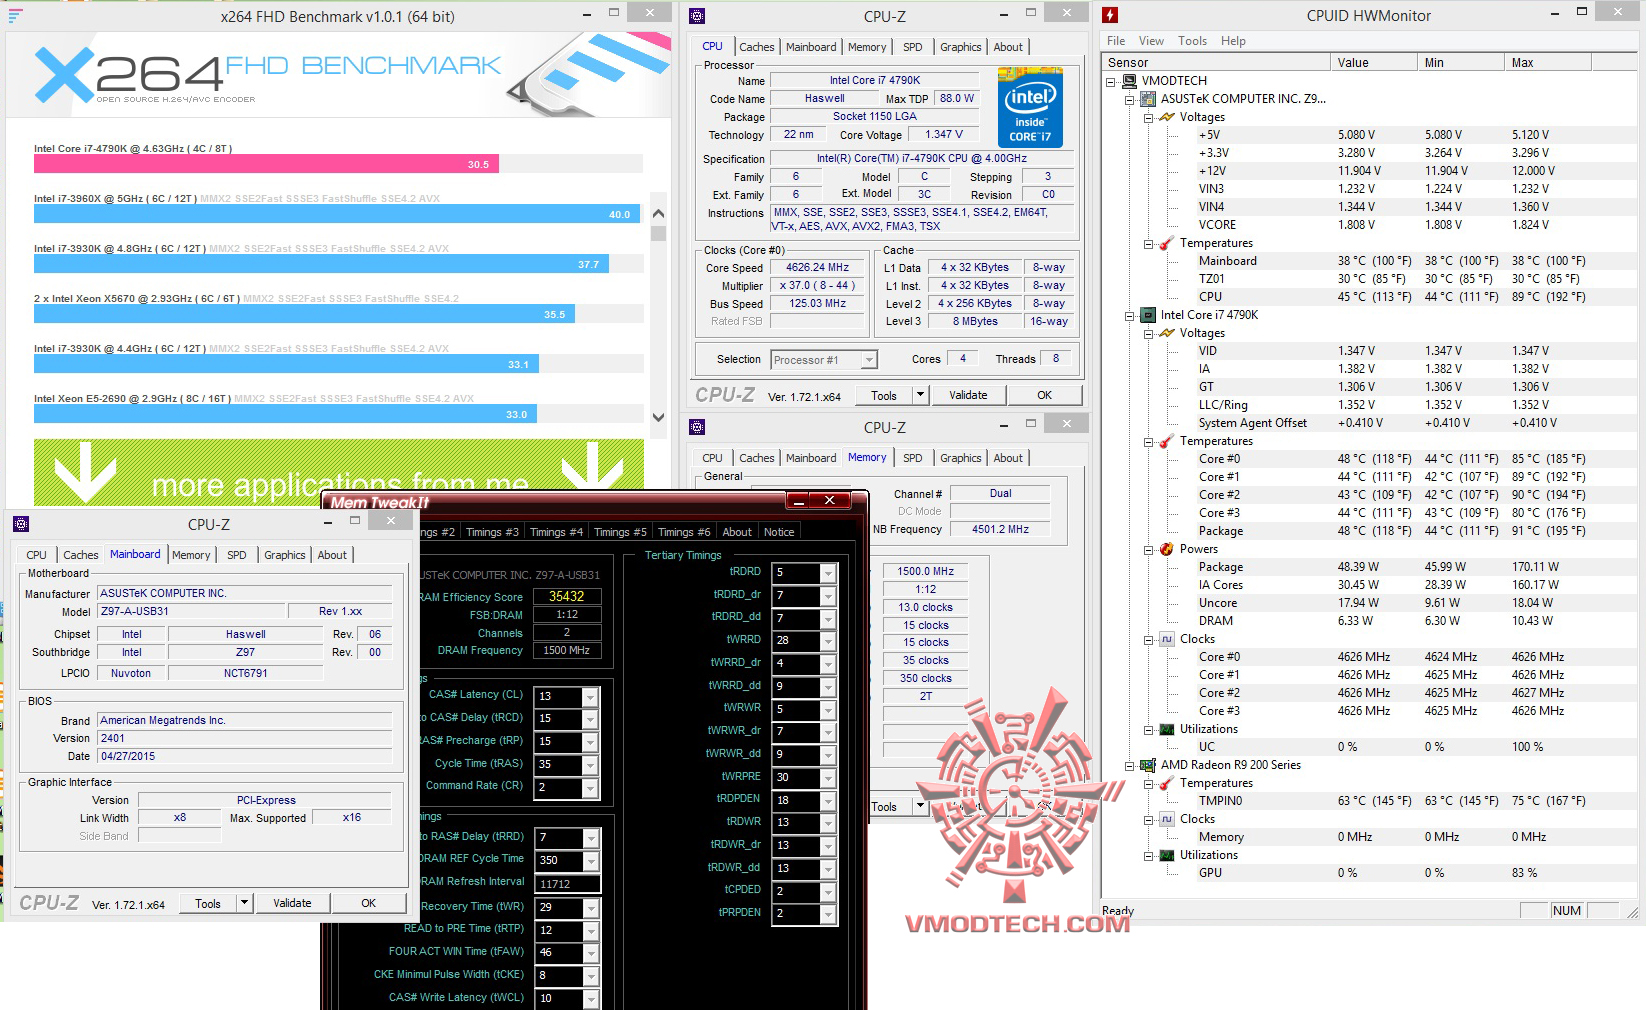1646x1010 pixels.
Task: Open the Tools dropdown arrow in CPU-Z Mainboard window
Action: (244, 903)
